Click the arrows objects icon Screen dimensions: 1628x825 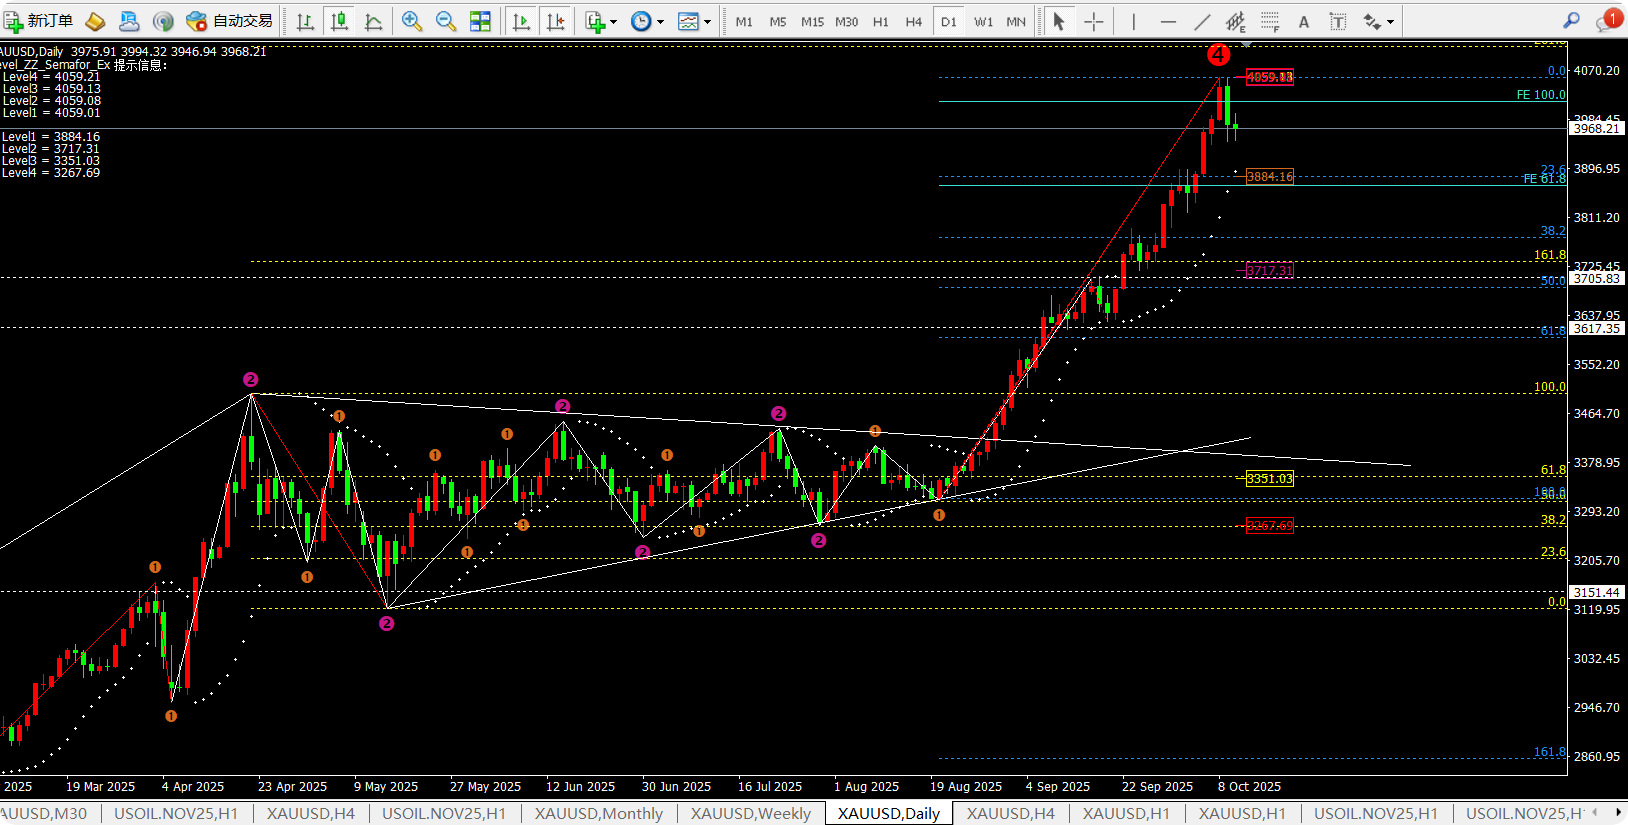(x=1372, y=21)
